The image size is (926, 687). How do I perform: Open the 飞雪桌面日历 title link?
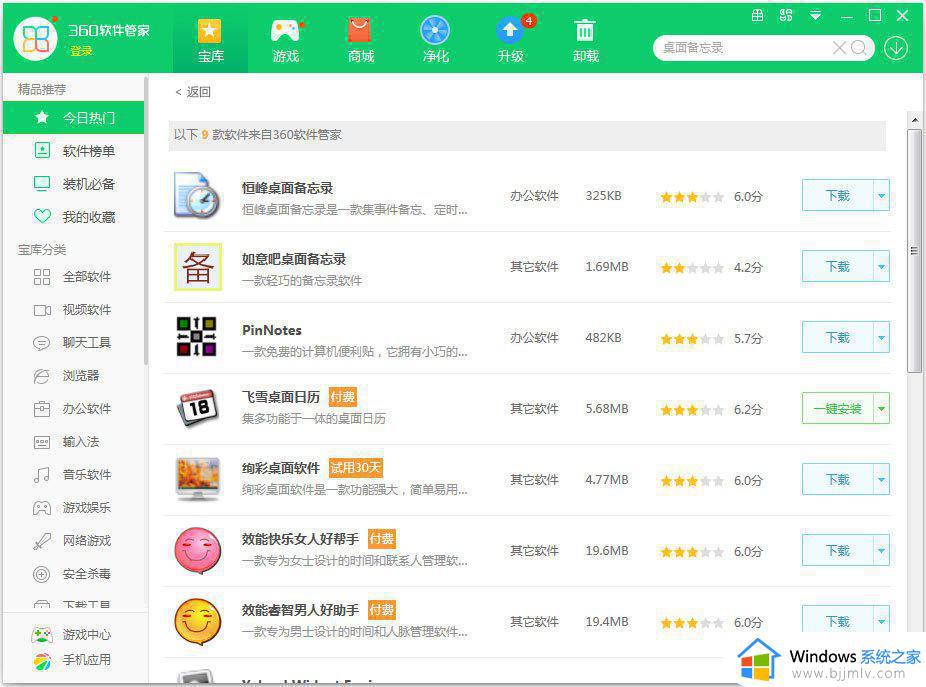281,396
